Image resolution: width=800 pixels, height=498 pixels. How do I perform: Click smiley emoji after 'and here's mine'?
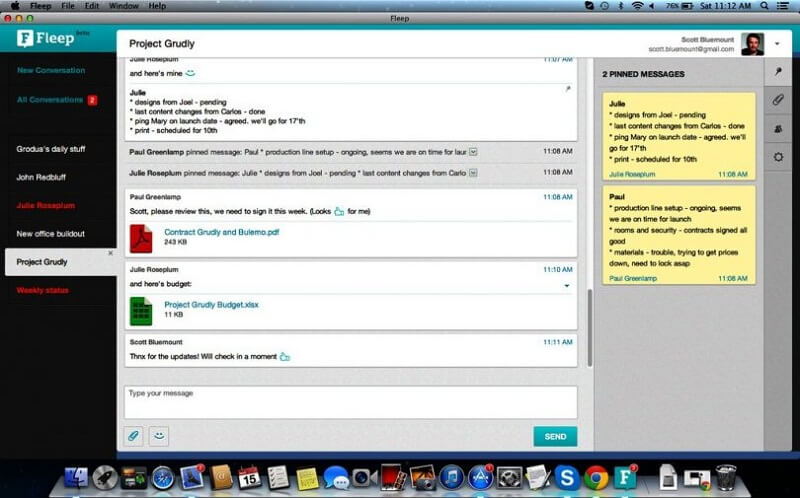pos(190,73)
